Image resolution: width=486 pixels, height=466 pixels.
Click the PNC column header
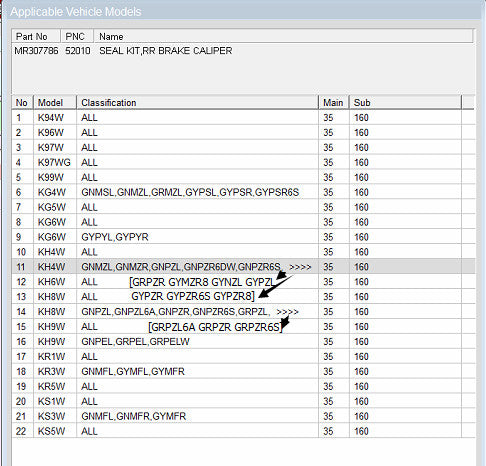point(77,36)
